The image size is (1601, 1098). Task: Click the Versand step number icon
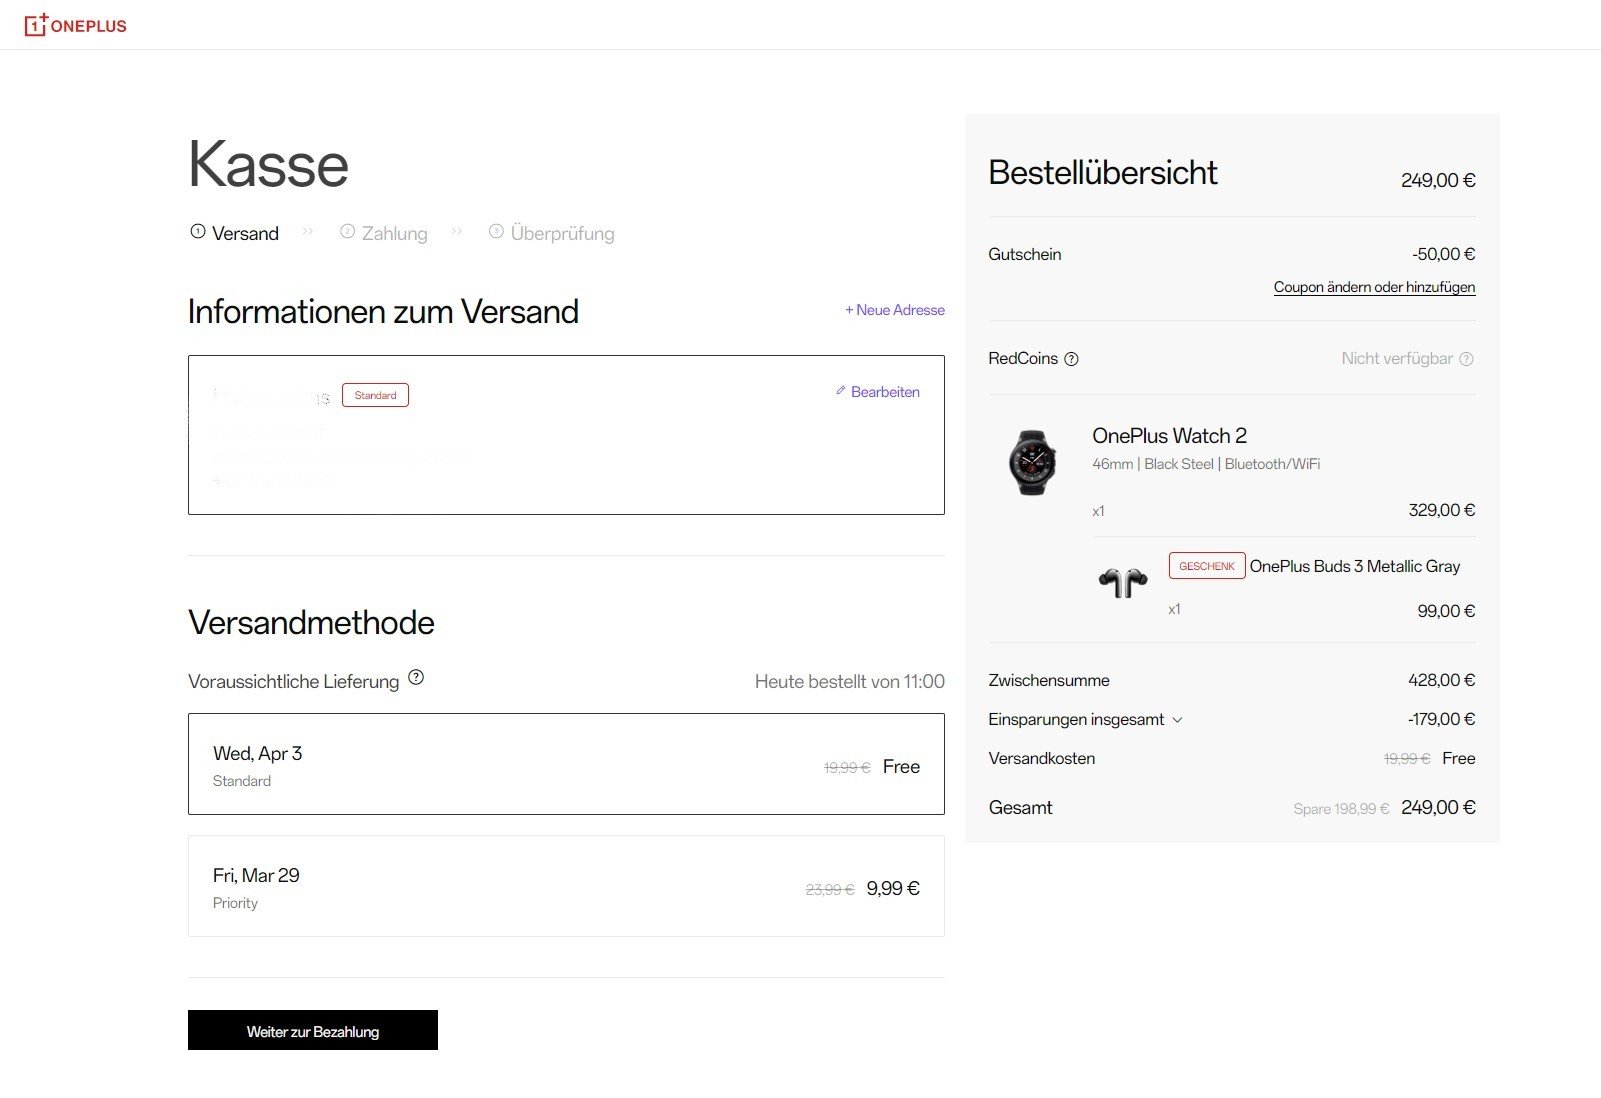click(198, 232)
